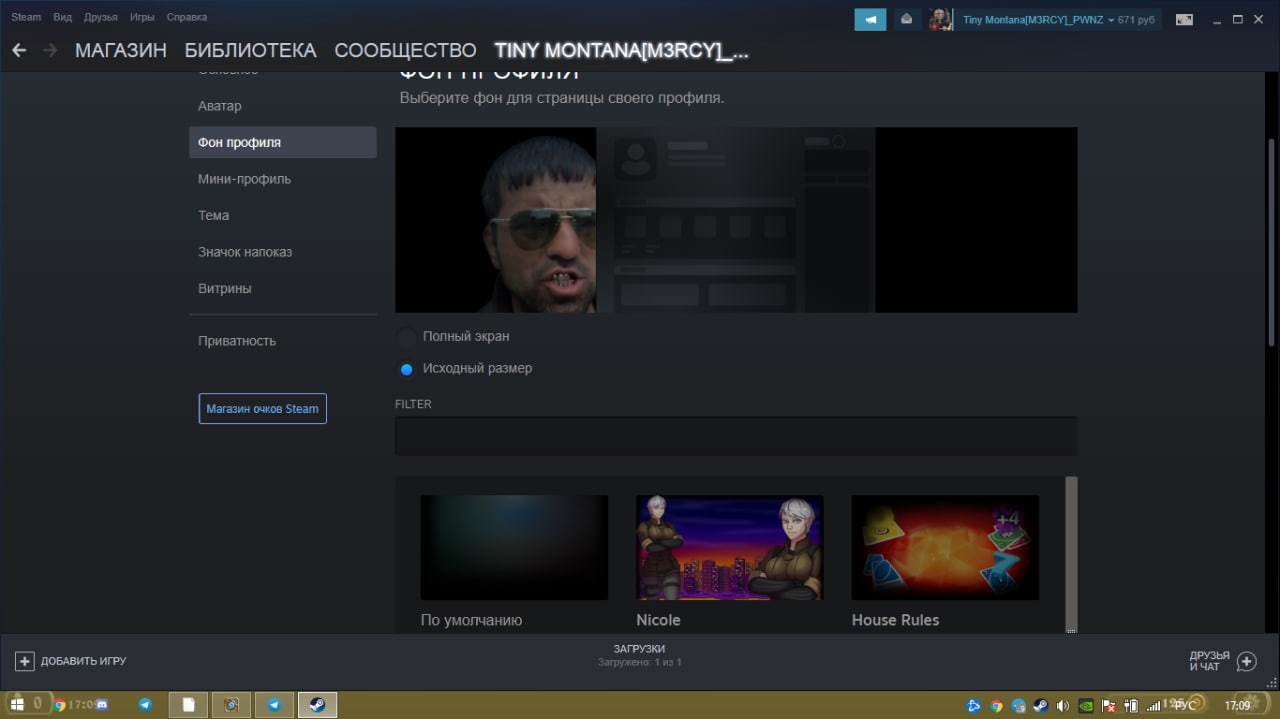Click the background list scrollbar

(1072, 554)
